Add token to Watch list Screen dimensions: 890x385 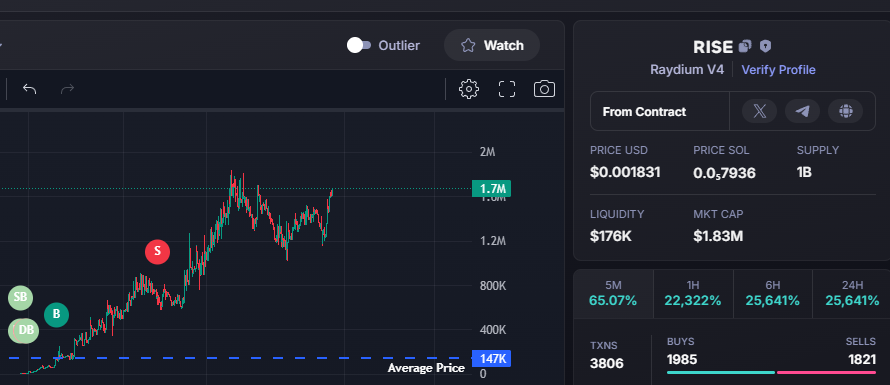point(492,45)
